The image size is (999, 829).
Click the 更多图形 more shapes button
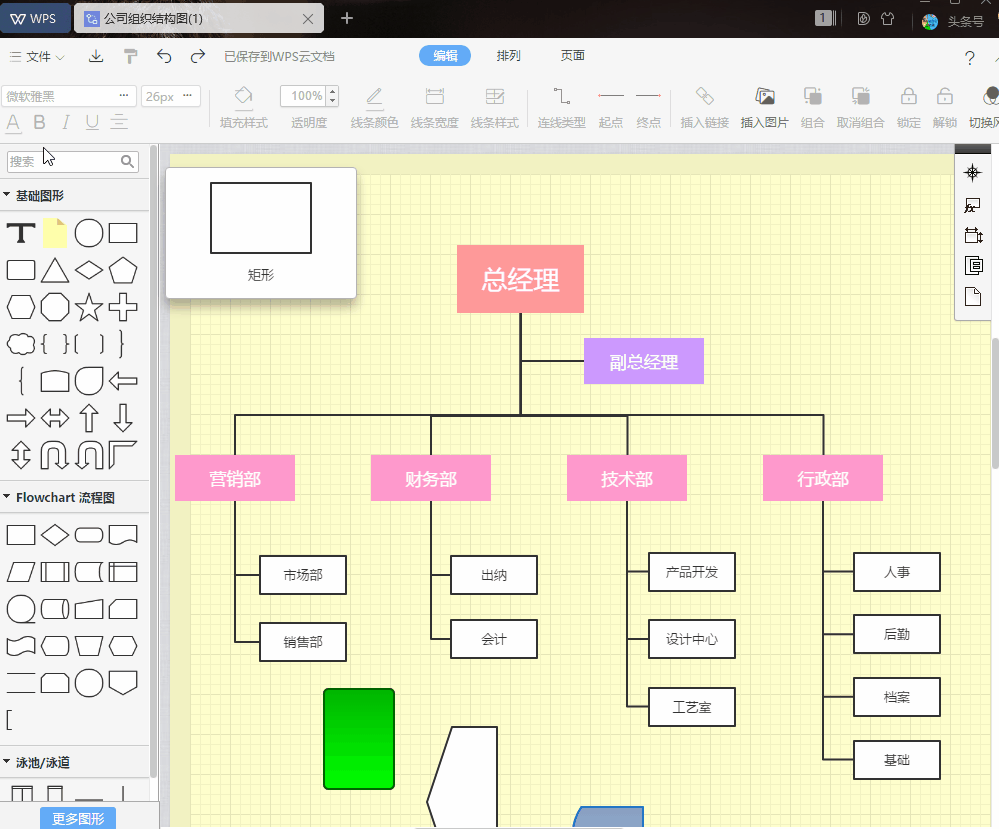[77, 817]
